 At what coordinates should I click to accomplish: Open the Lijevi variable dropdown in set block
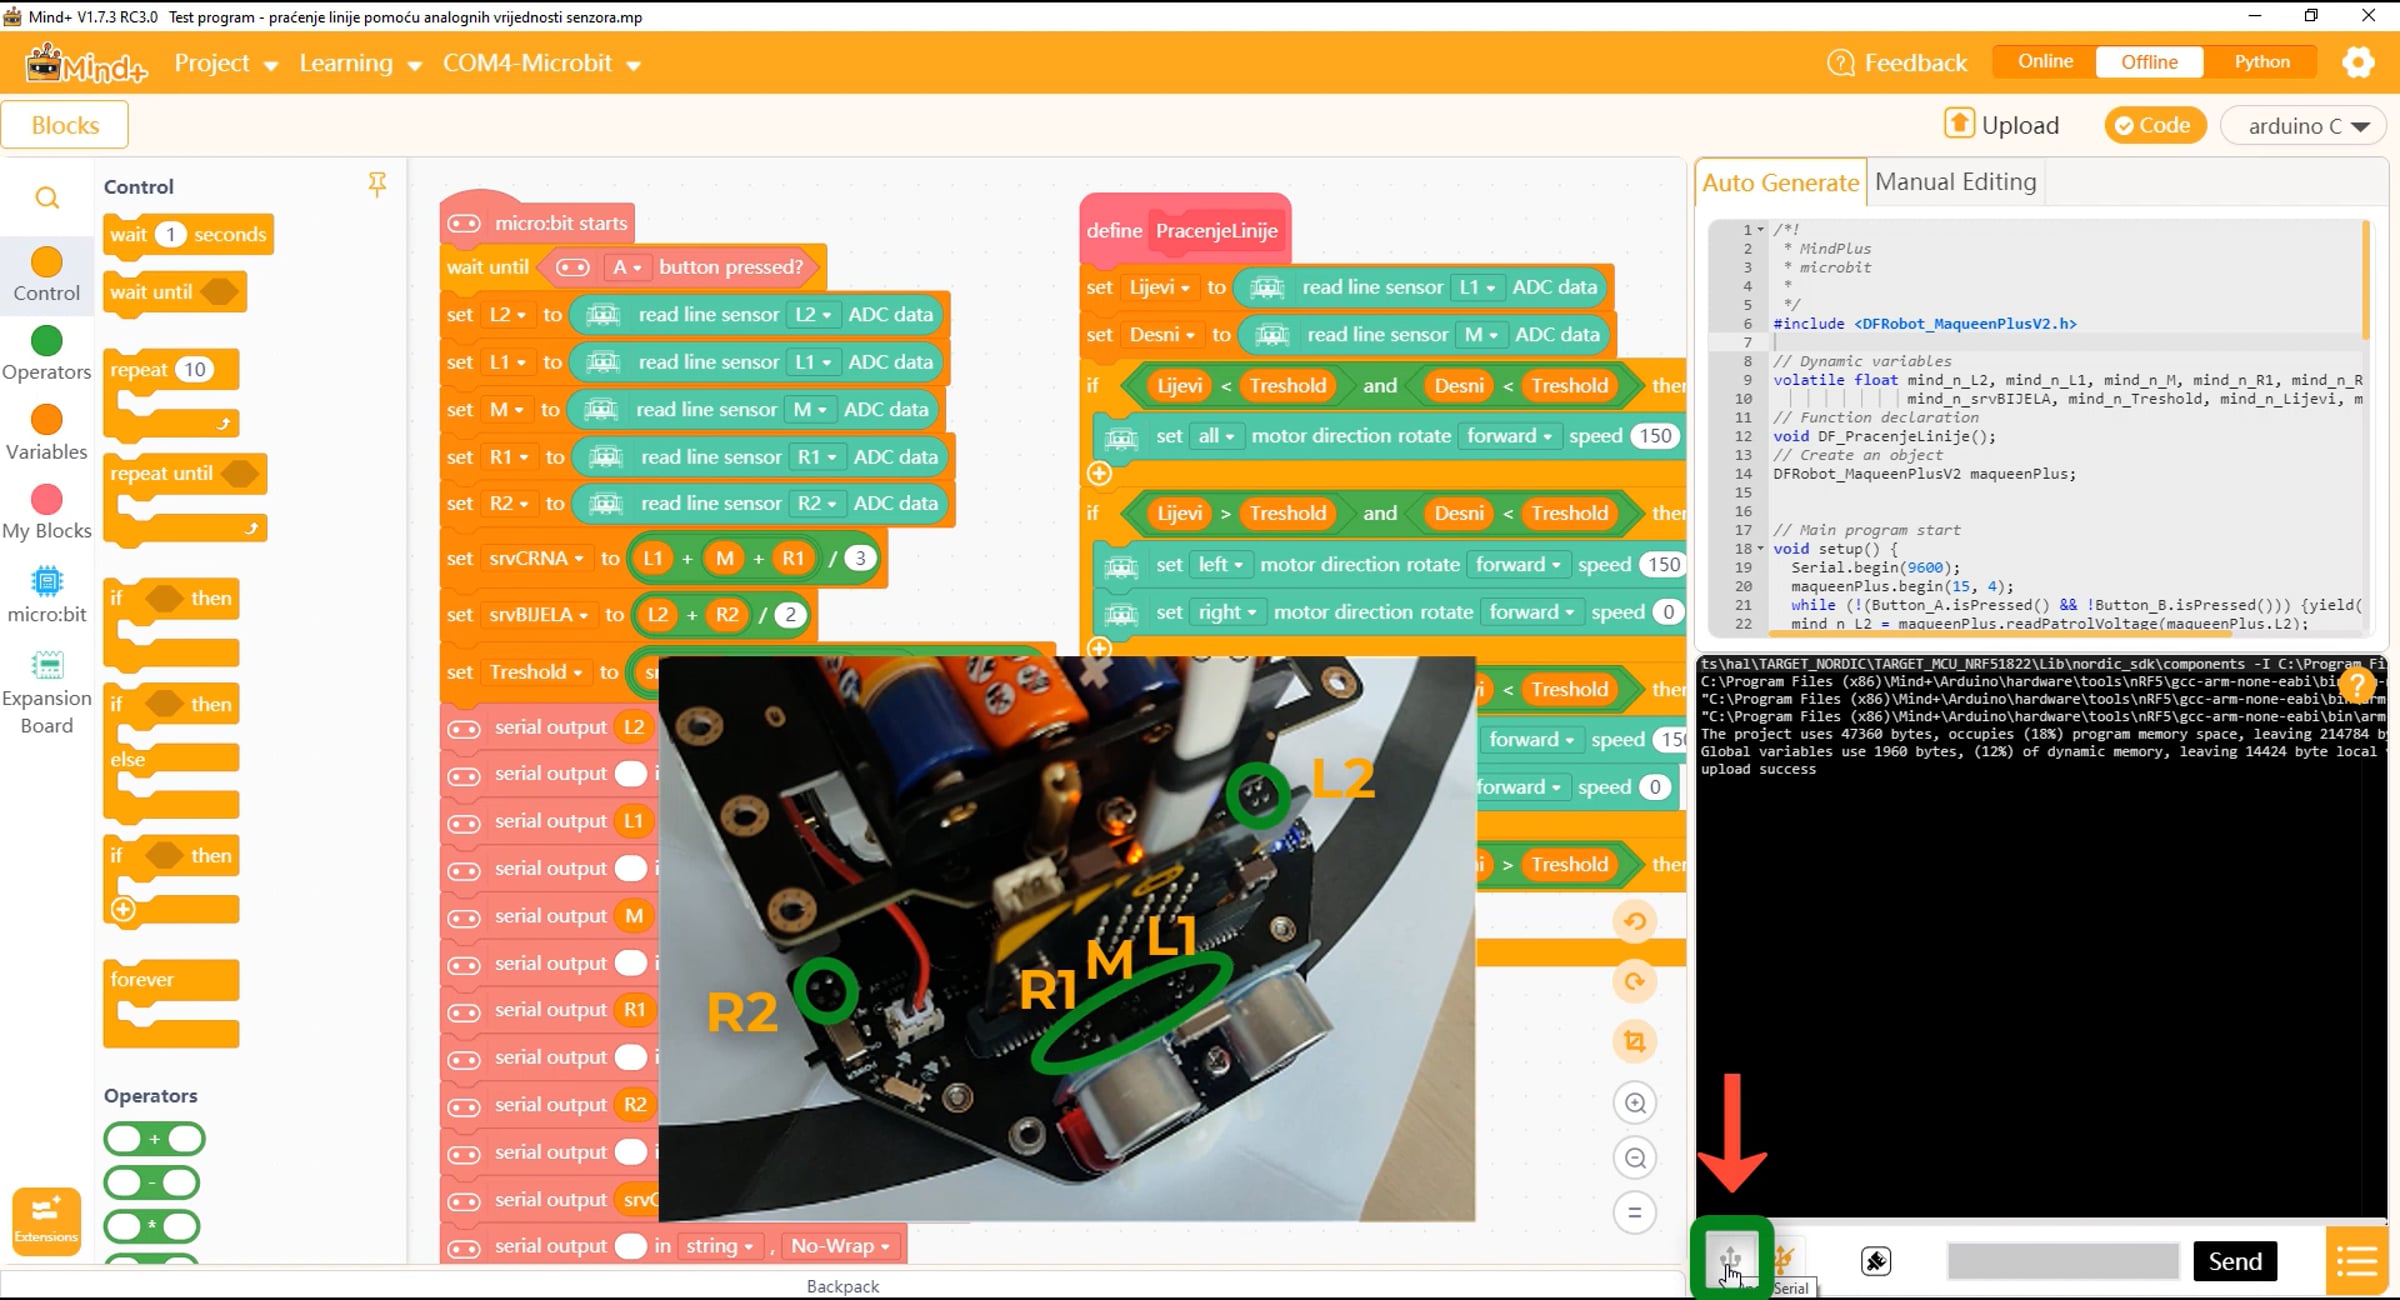pos(1159,287)
